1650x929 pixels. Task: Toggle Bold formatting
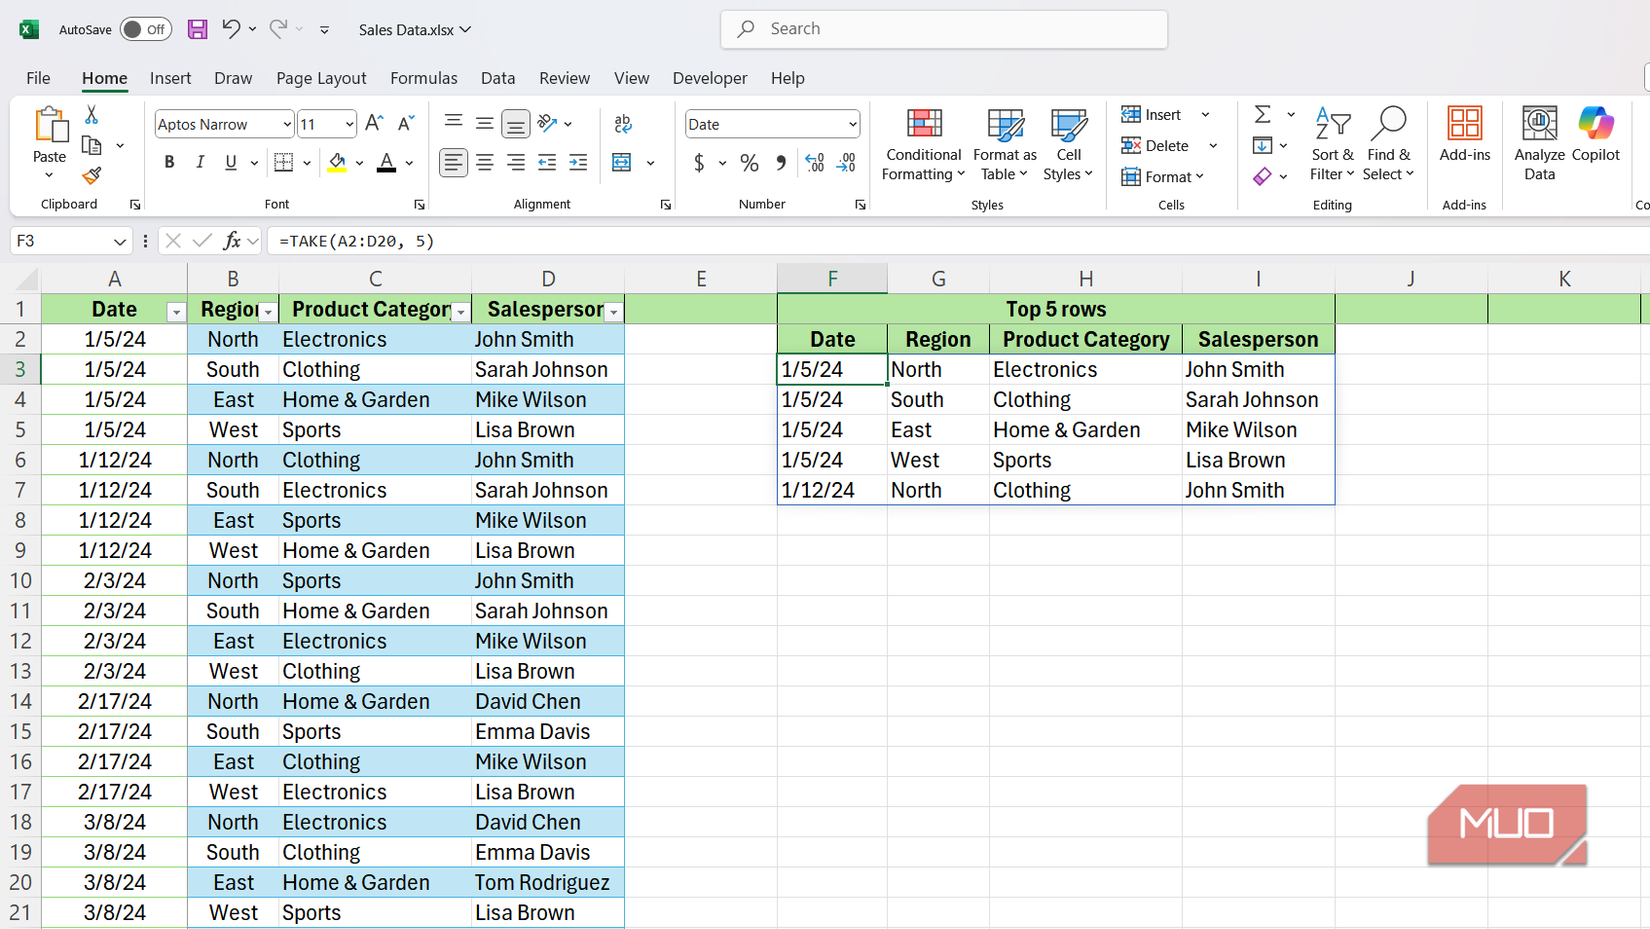[169, 162]
